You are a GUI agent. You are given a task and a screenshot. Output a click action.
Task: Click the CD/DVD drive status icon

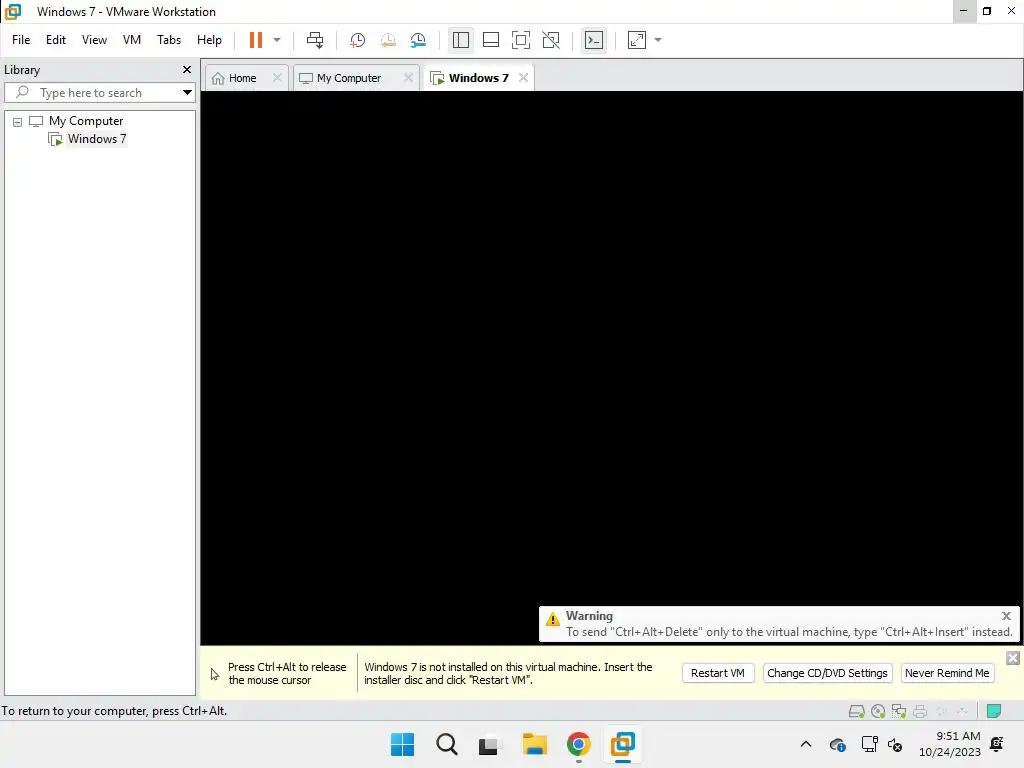(x=878, y=711)
